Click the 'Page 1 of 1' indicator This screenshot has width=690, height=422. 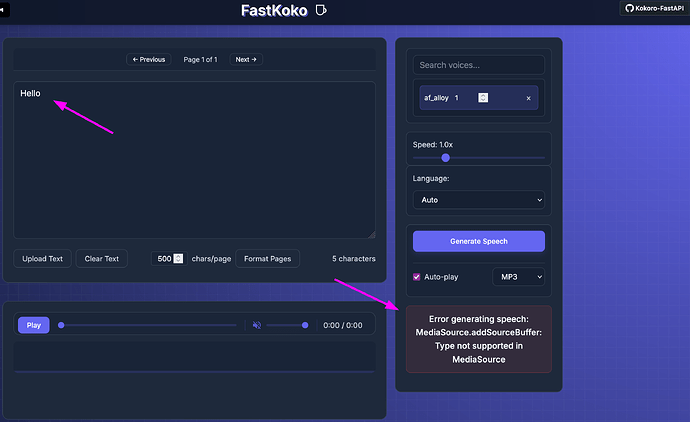click(200, 59)
